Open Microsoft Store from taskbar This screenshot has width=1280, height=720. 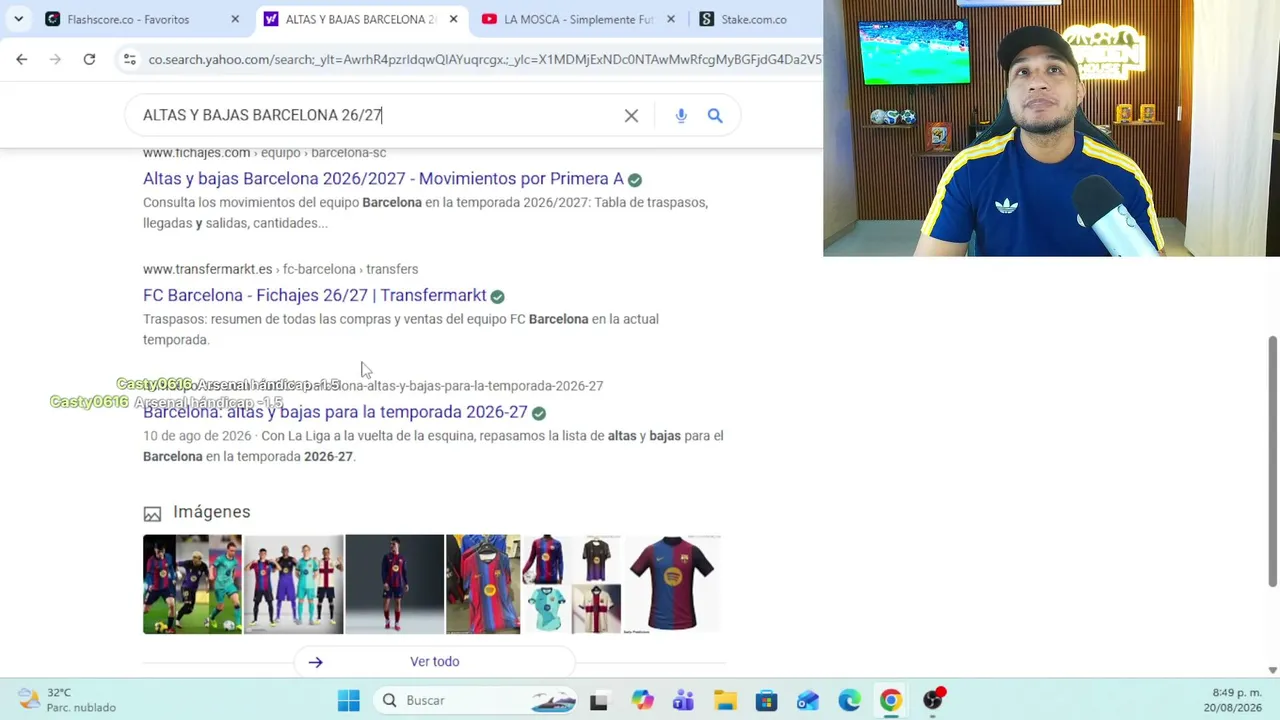(x=766, y=701)
